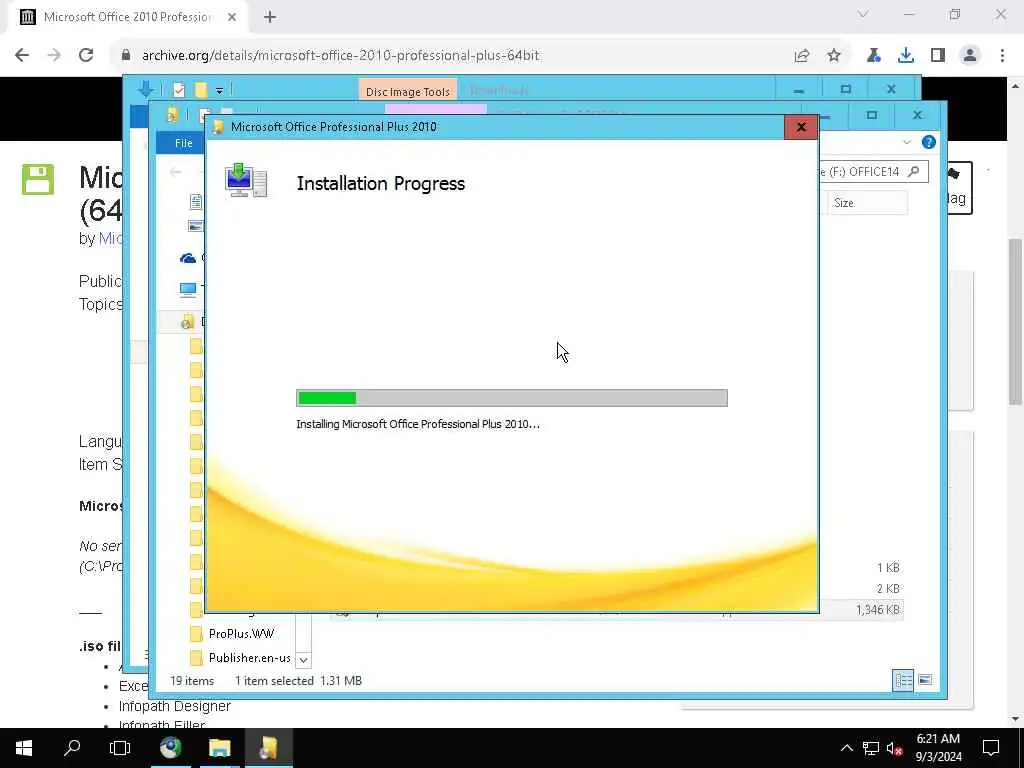The width and height of the screenshot is (1024, 768).
Task: Click the Infopath Designer list item
Action: point(174,706)
